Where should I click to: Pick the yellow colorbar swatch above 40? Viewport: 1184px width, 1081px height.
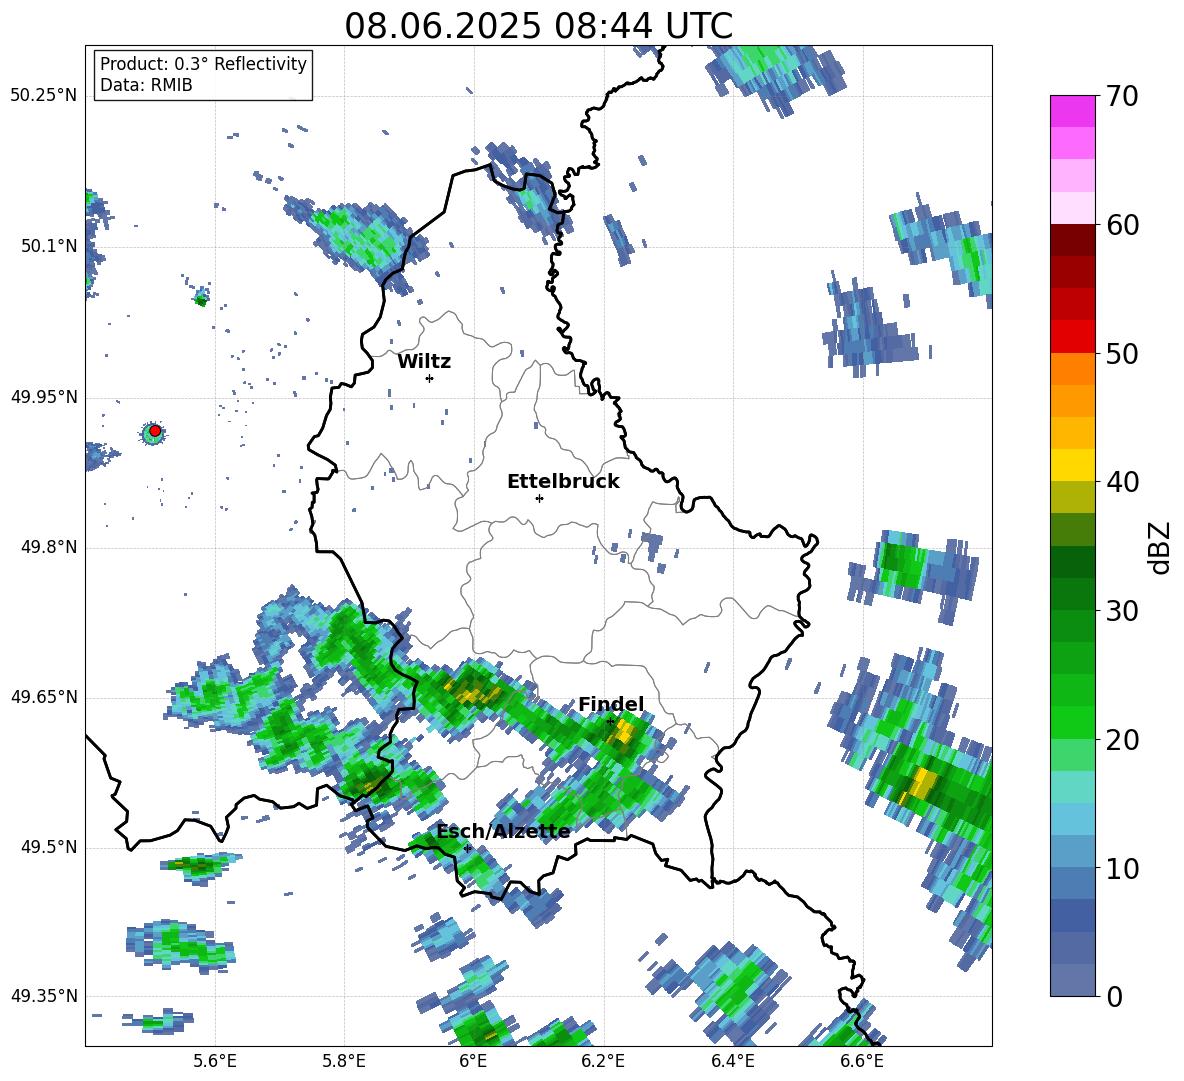tap(1072, 465)
